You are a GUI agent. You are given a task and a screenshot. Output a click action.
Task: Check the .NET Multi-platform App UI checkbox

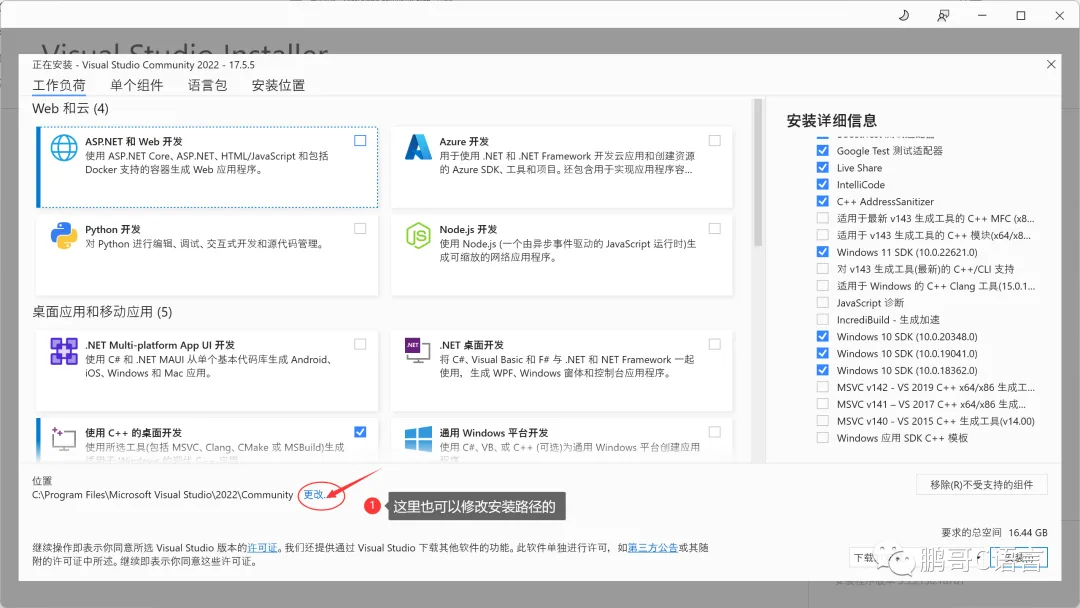click(360, 344)
